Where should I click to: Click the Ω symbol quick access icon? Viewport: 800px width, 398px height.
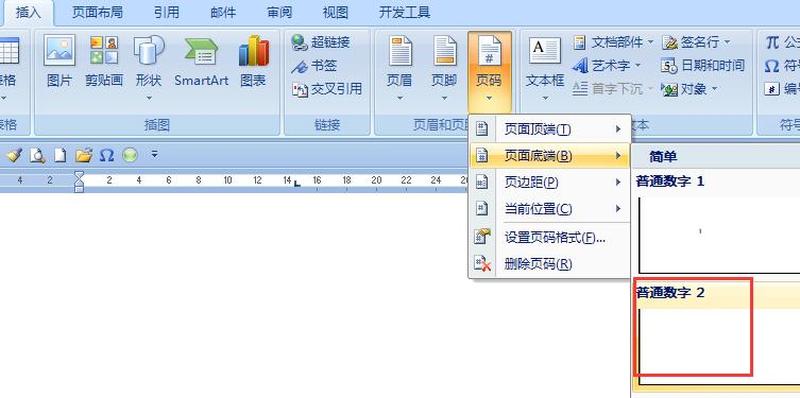click(x=107, y=155)
